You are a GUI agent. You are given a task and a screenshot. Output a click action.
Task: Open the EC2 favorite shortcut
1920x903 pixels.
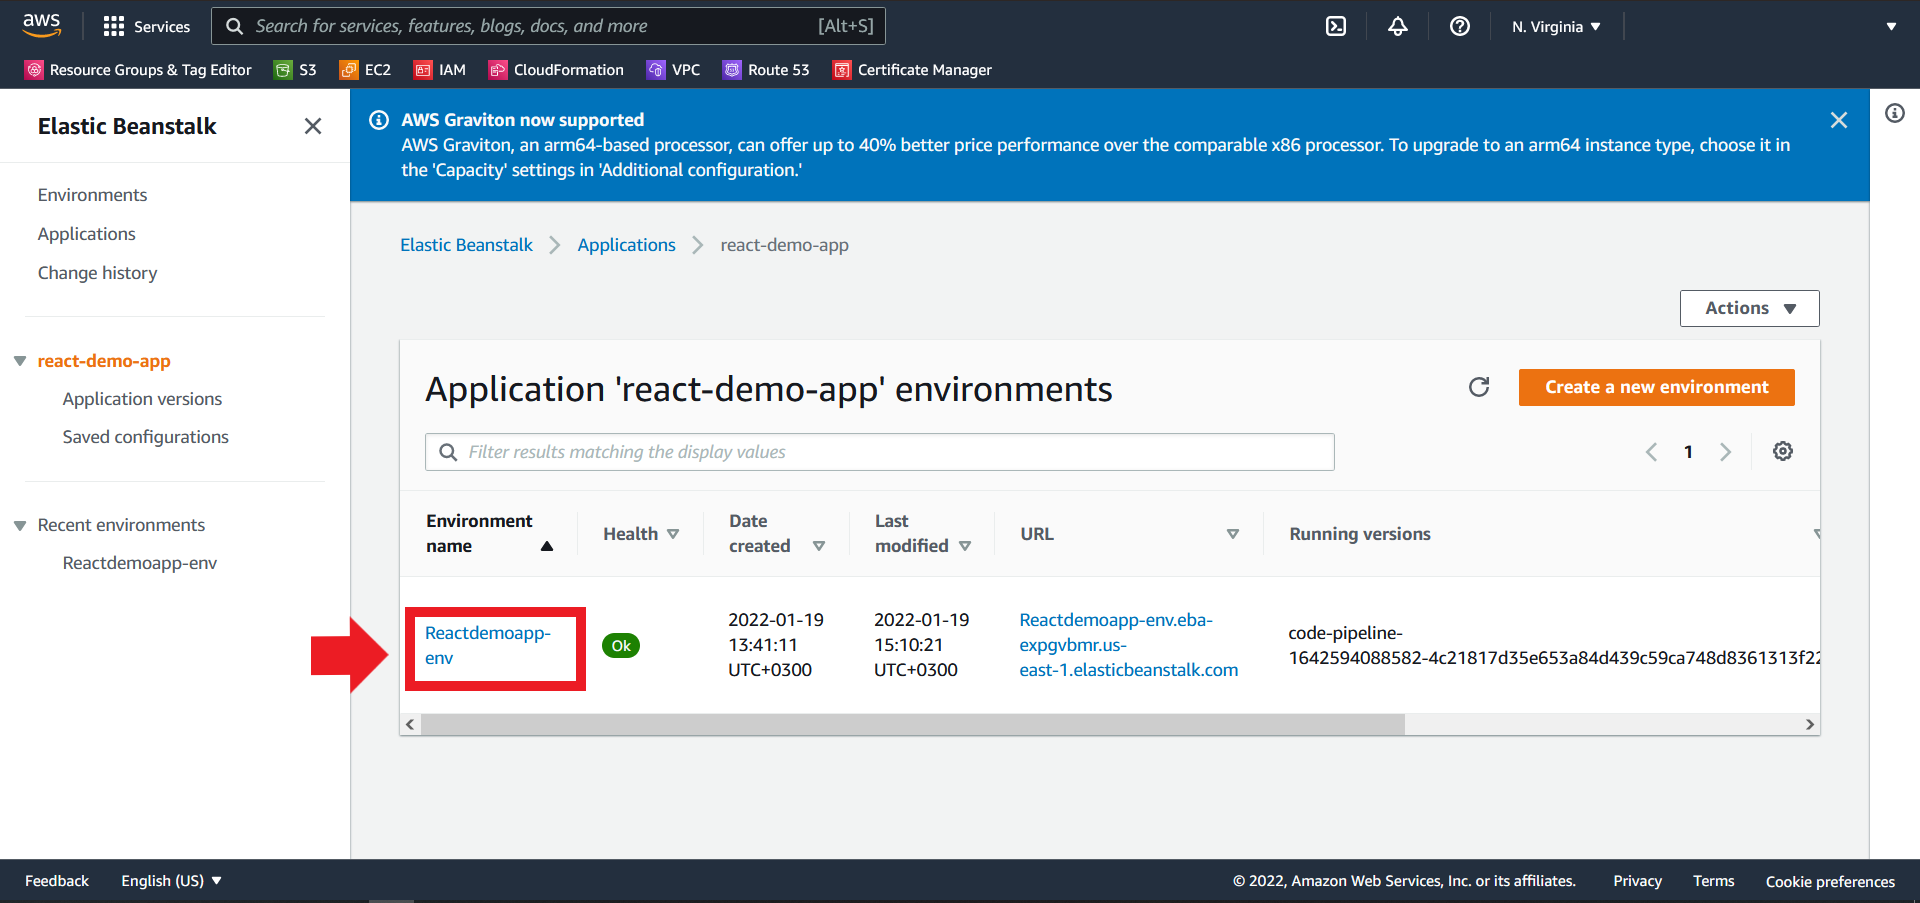[x=365, y=69]
